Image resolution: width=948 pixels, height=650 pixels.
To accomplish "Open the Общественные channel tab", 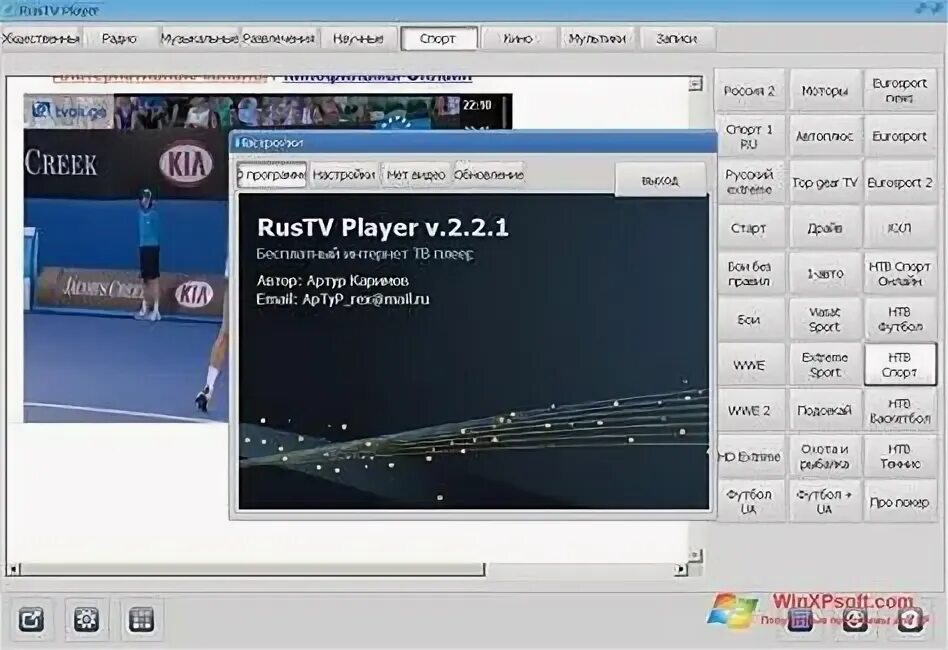I will pyautogui.click(x=41, y=39).
